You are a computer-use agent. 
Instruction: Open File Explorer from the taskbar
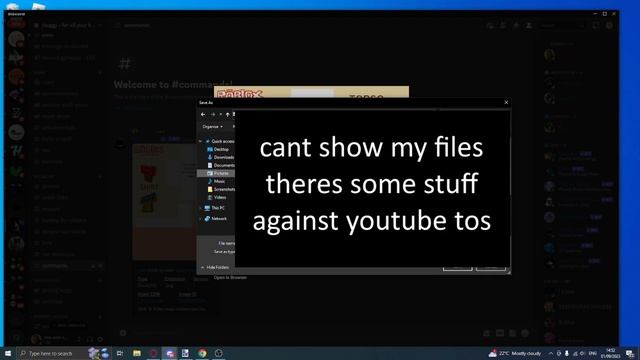(x=137, y=353)
